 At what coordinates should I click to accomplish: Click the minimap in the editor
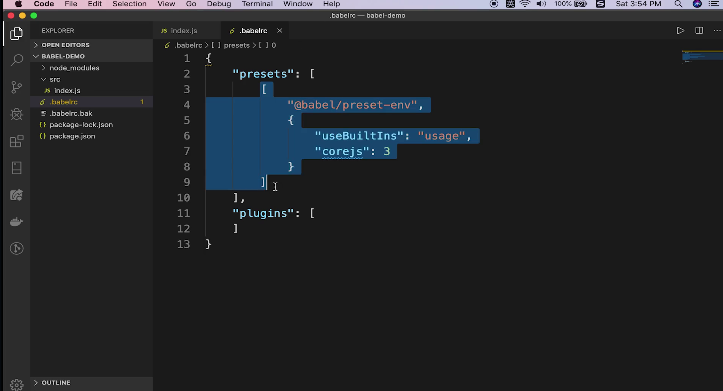click(x=701, y=56)
